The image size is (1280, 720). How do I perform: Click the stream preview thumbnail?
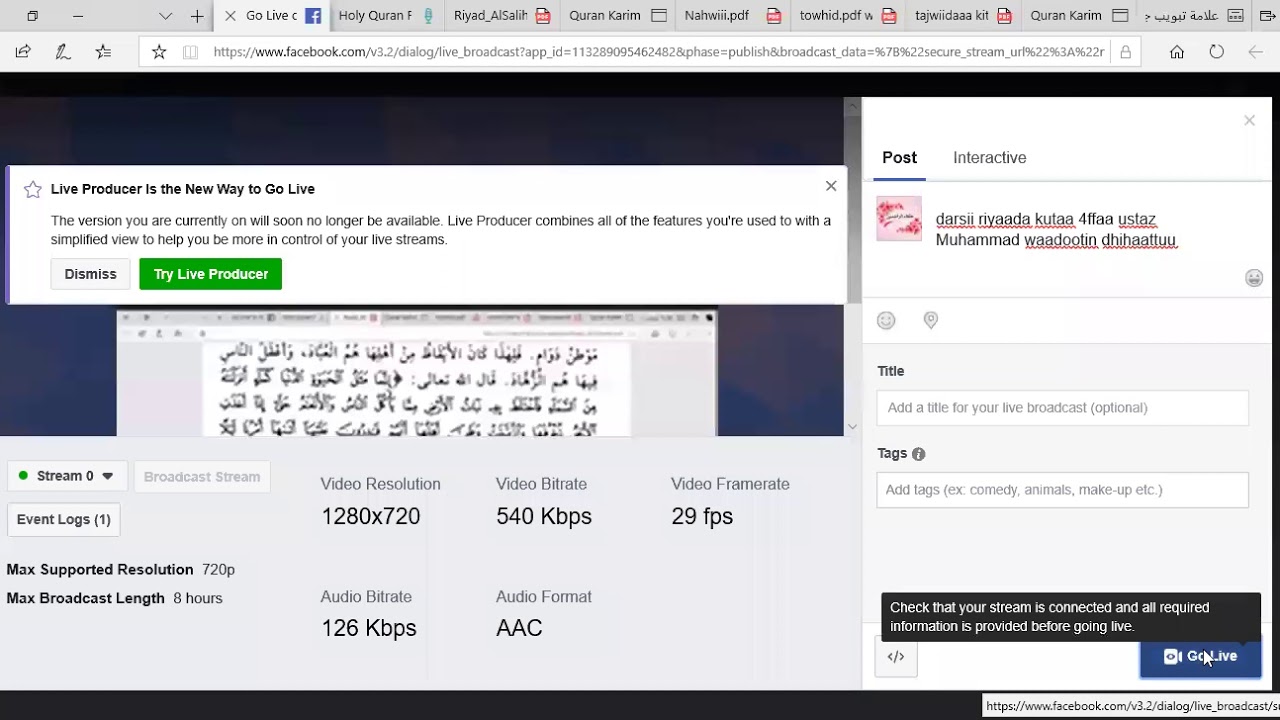click(417, 373)
